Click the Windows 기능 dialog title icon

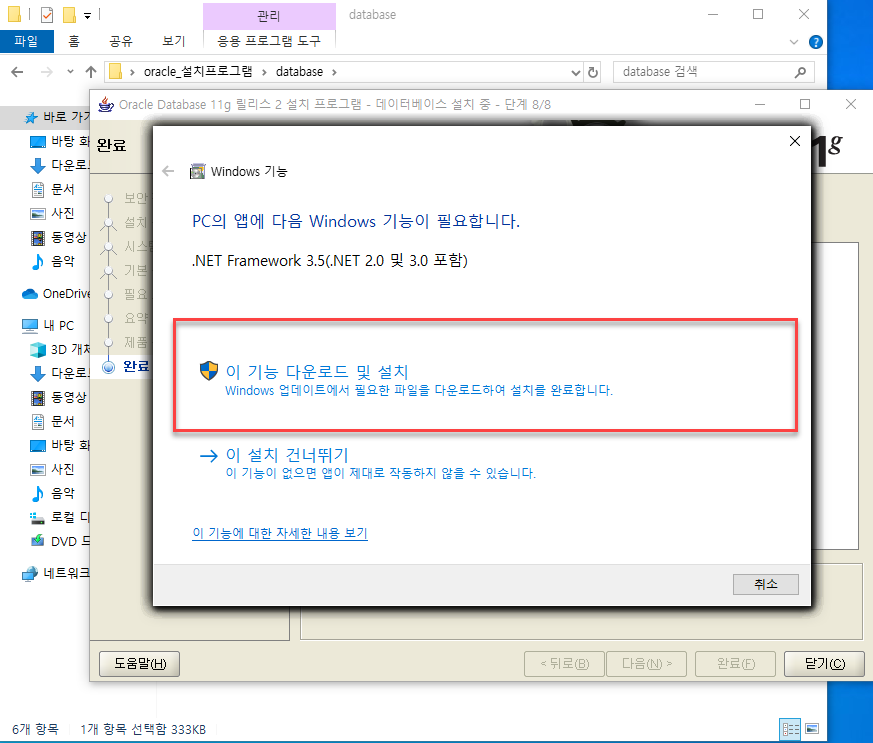[198, 171]
